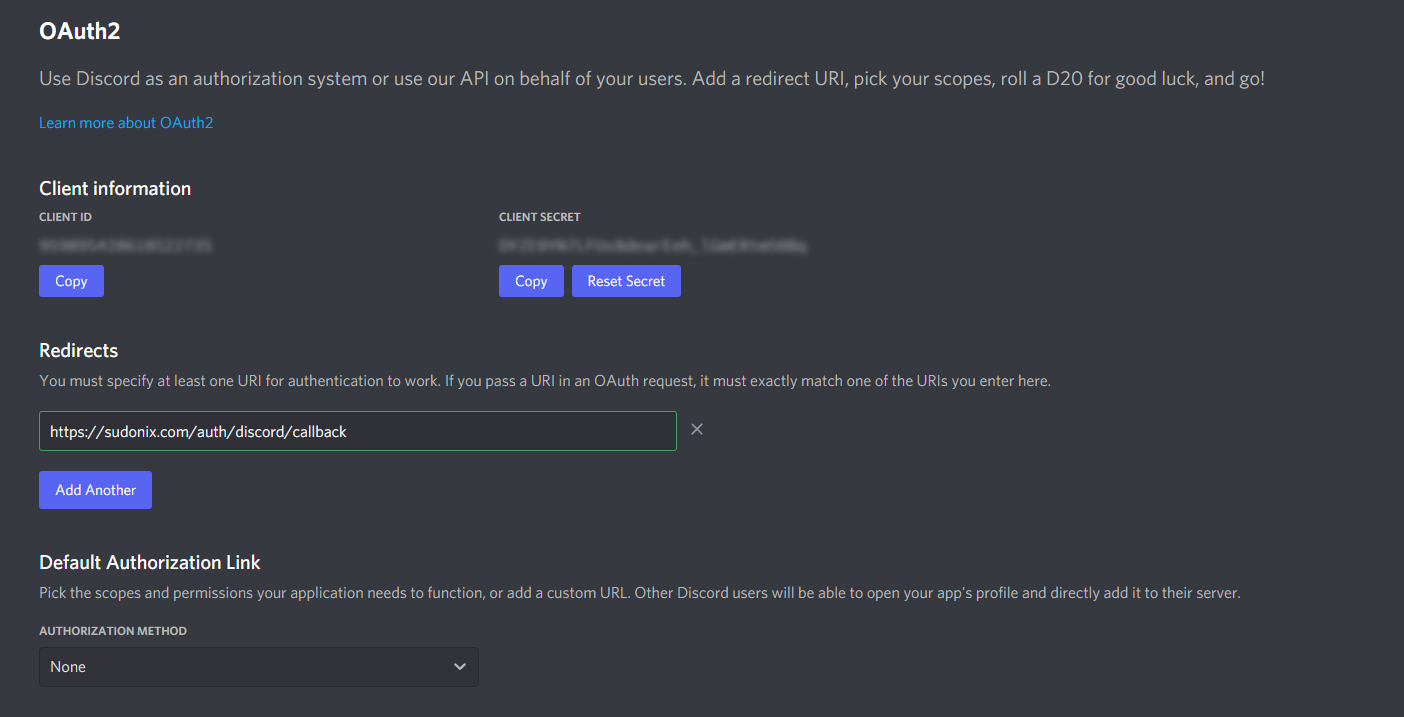Click the Add Another redirect button
Screen dimensions: 1404x717
95,490
